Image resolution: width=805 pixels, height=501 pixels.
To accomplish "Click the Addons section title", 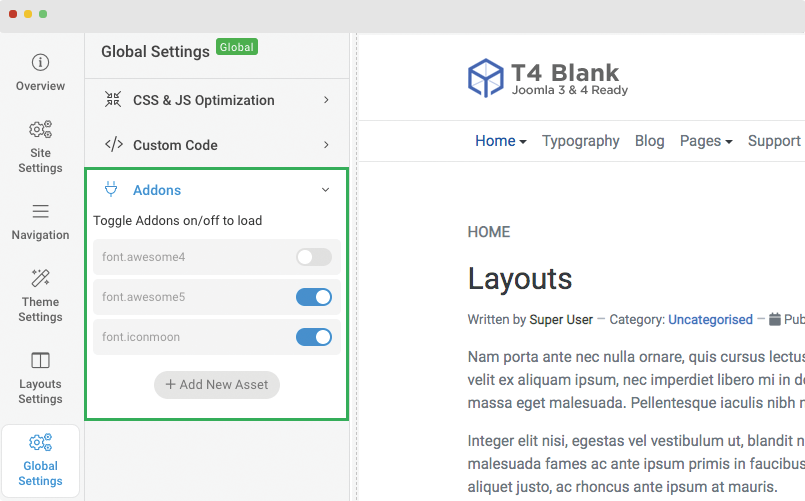I will click(157, 190).
